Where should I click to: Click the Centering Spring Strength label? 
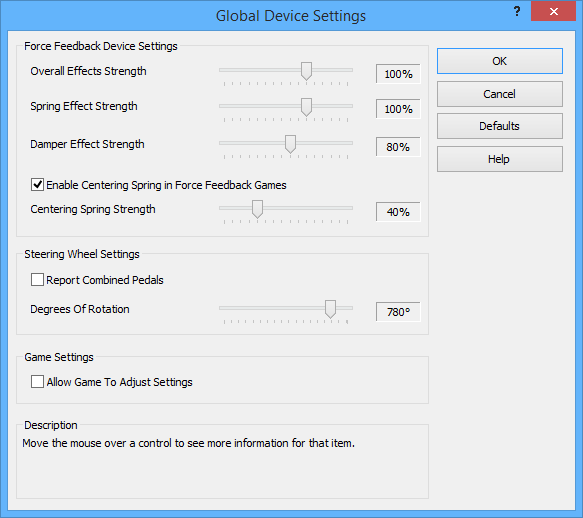point(93,209)
